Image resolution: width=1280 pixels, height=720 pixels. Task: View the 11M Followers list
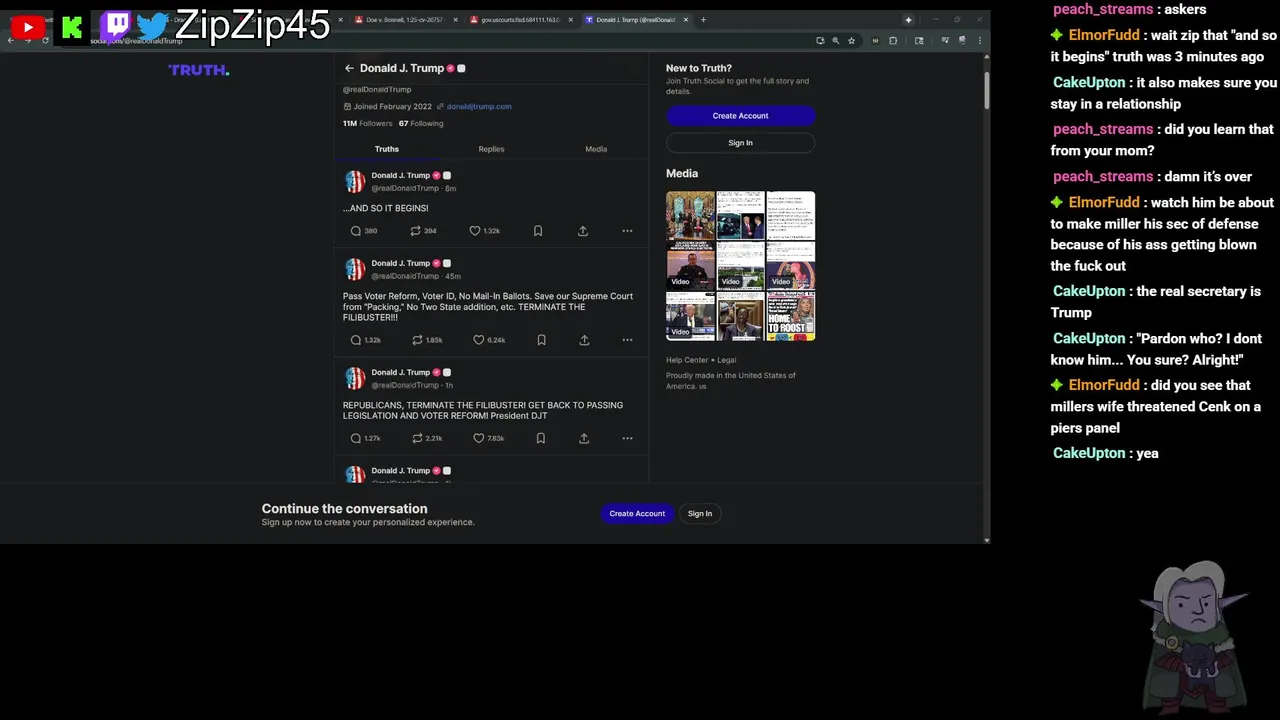[x=367, y=124]
